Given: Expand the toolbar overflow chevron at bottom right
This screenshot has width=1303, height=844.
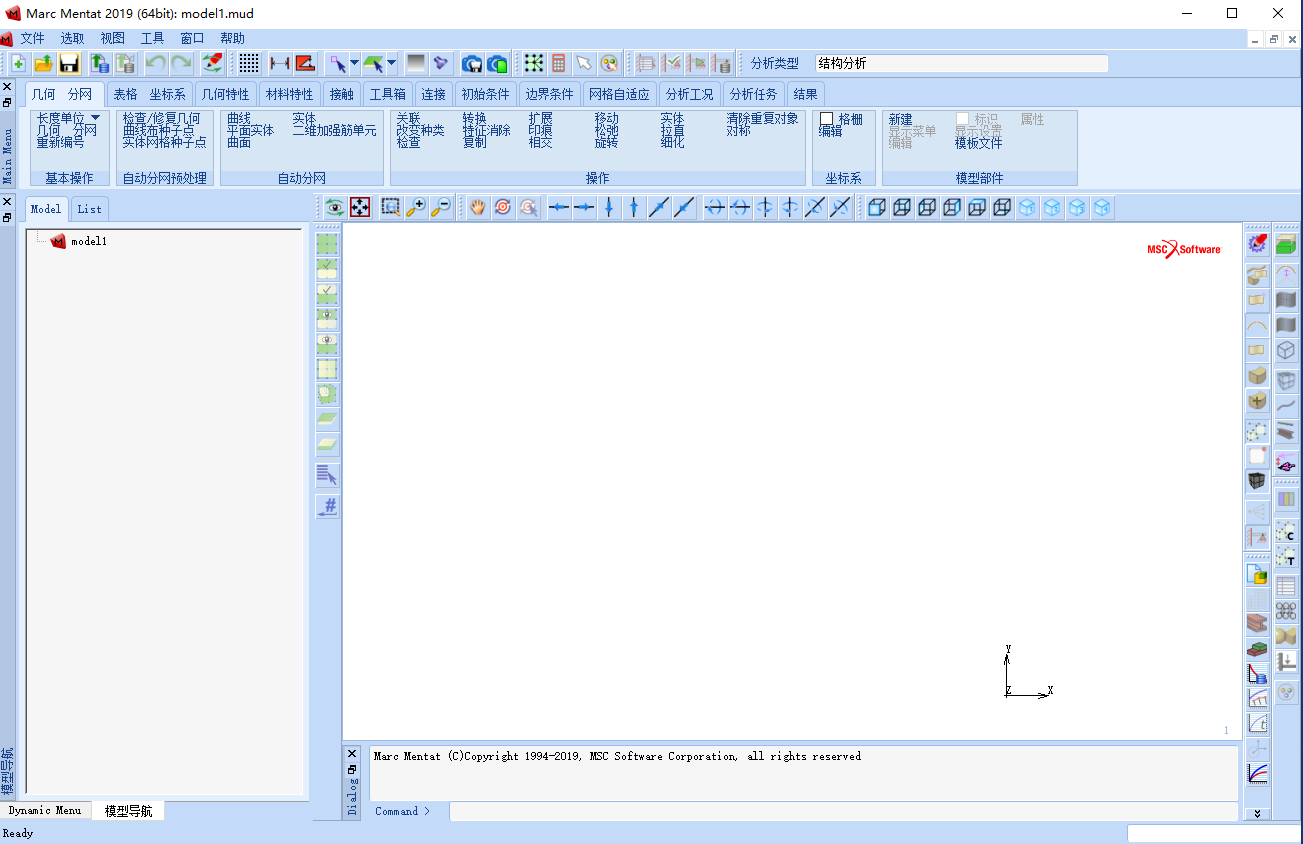Looking at the screenshot, I should pyautogui.click(x=1257, y=813).
